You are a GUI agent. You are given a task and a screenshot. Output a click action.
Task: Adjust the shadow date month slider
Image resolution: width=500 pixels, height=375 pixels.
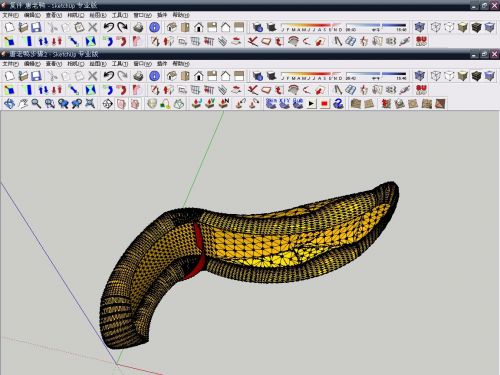(312, 76)
